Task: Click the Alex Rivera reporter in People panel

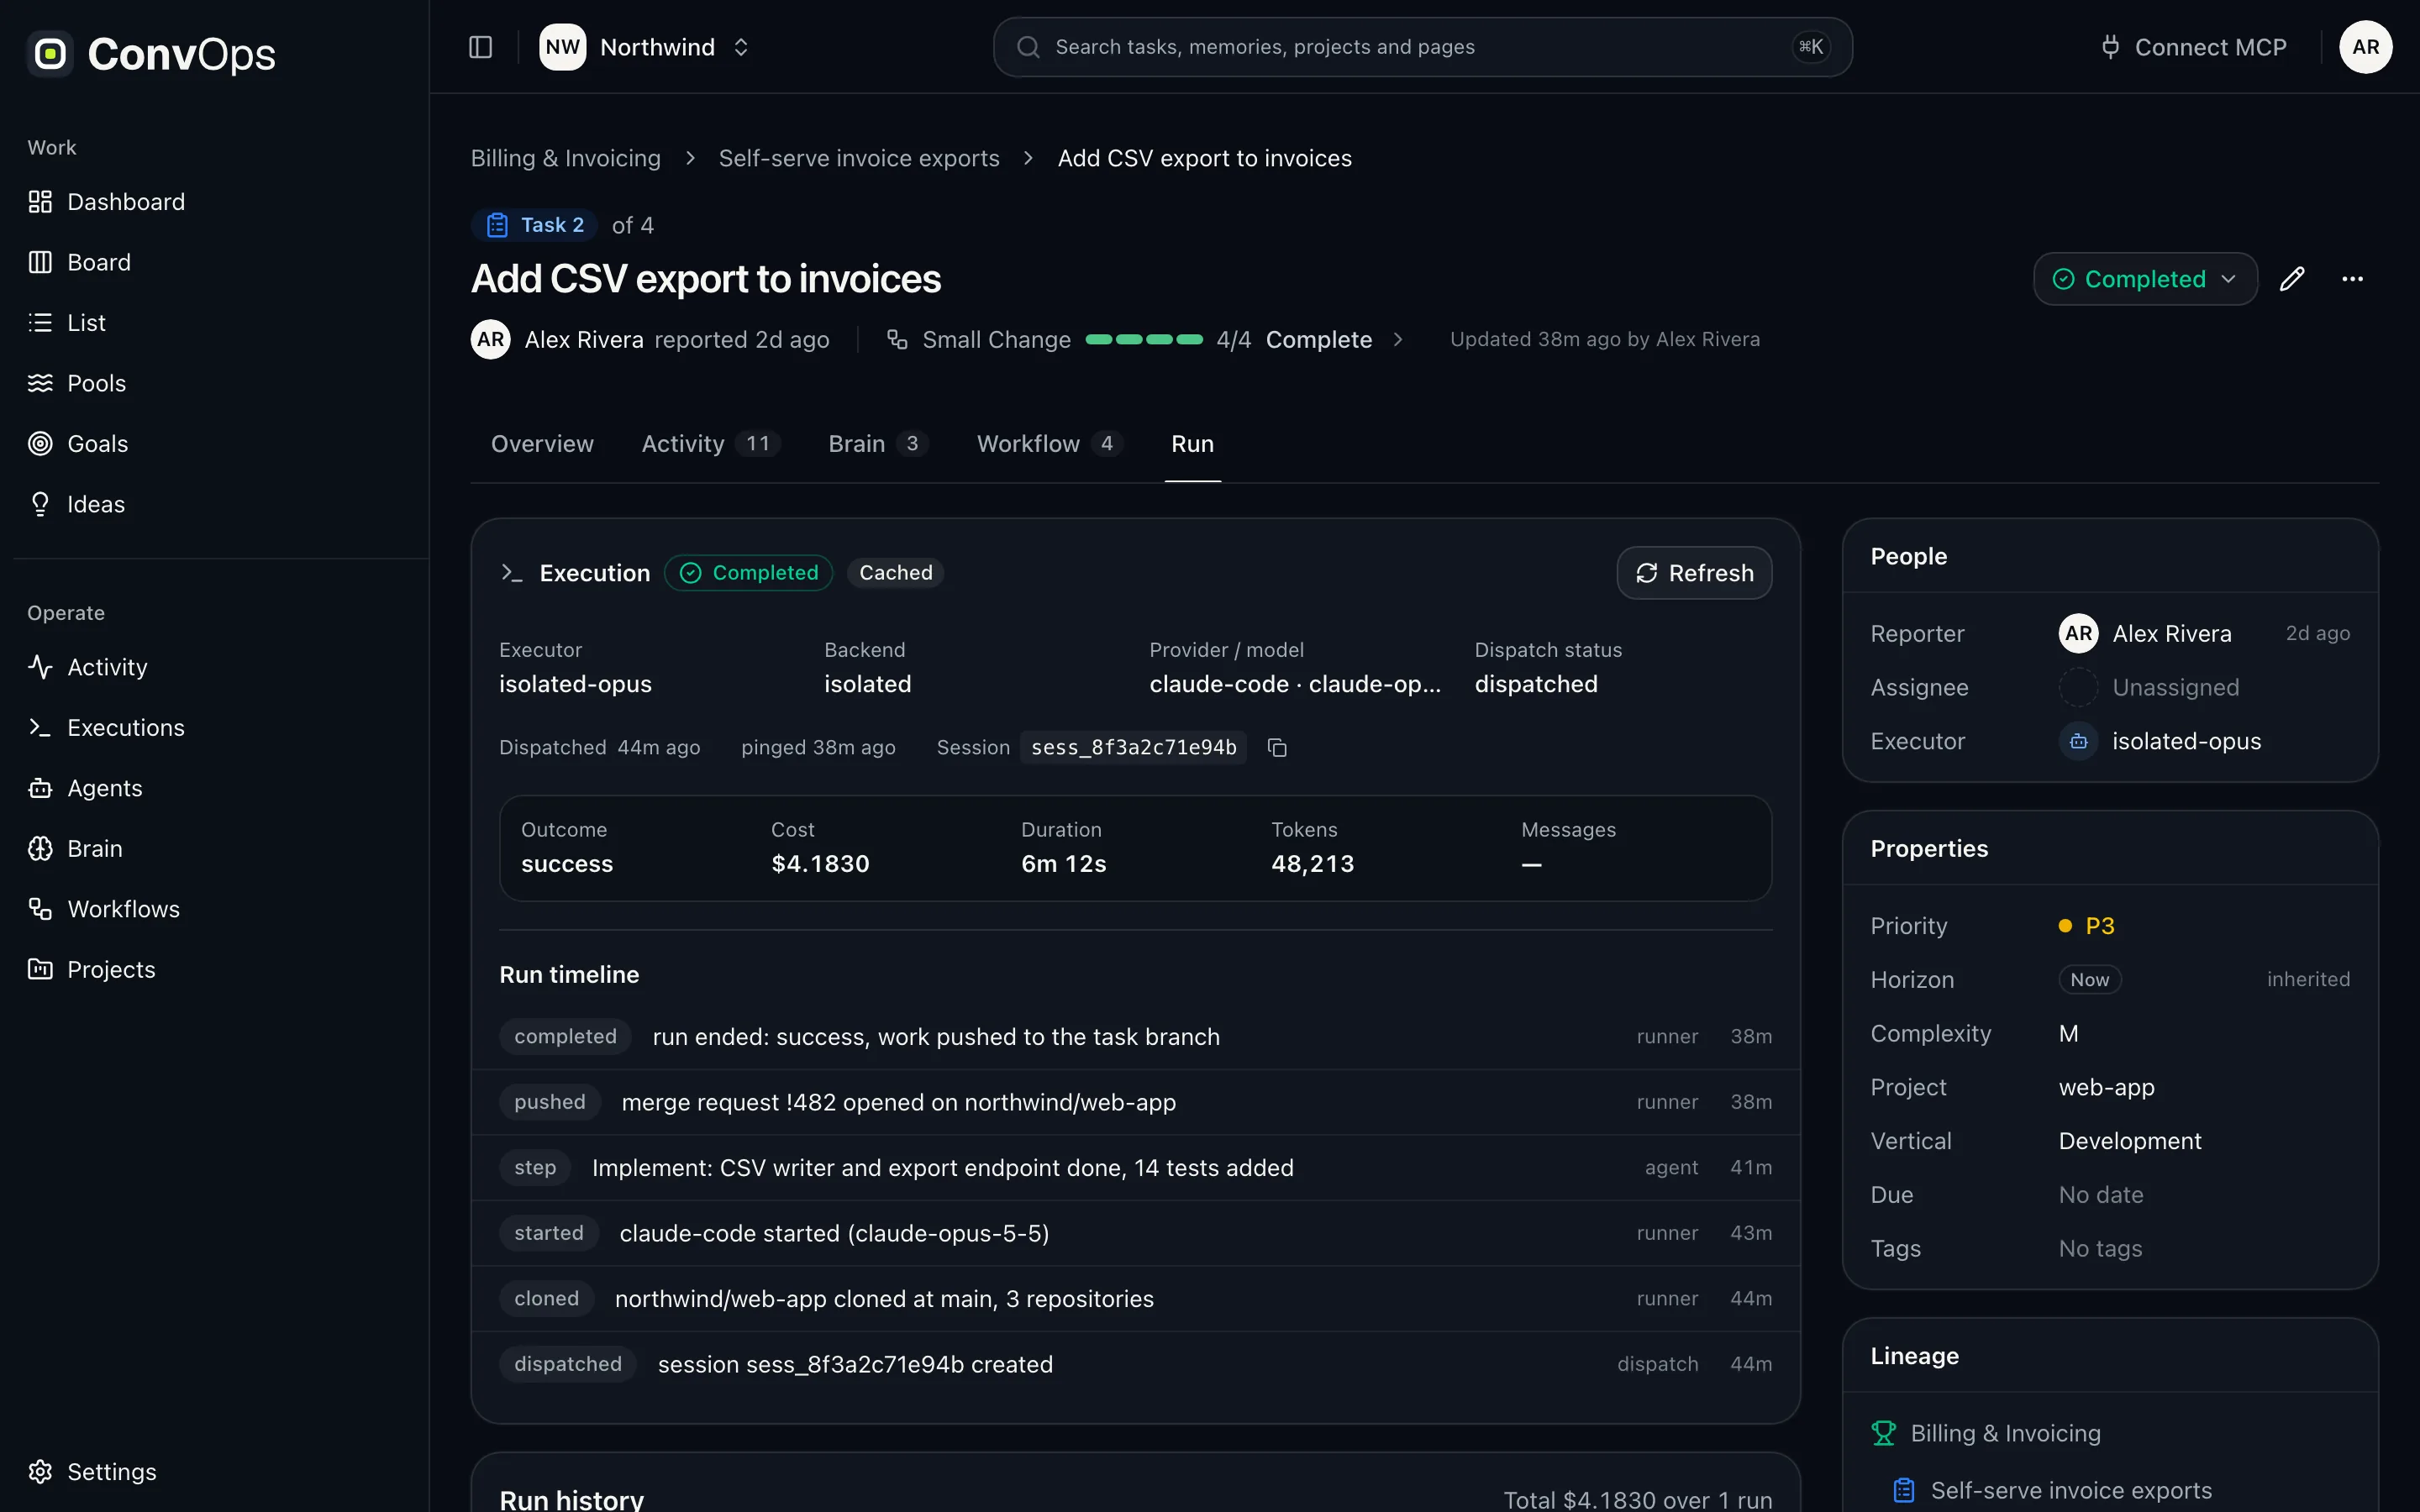Action: pos(2145,634)
